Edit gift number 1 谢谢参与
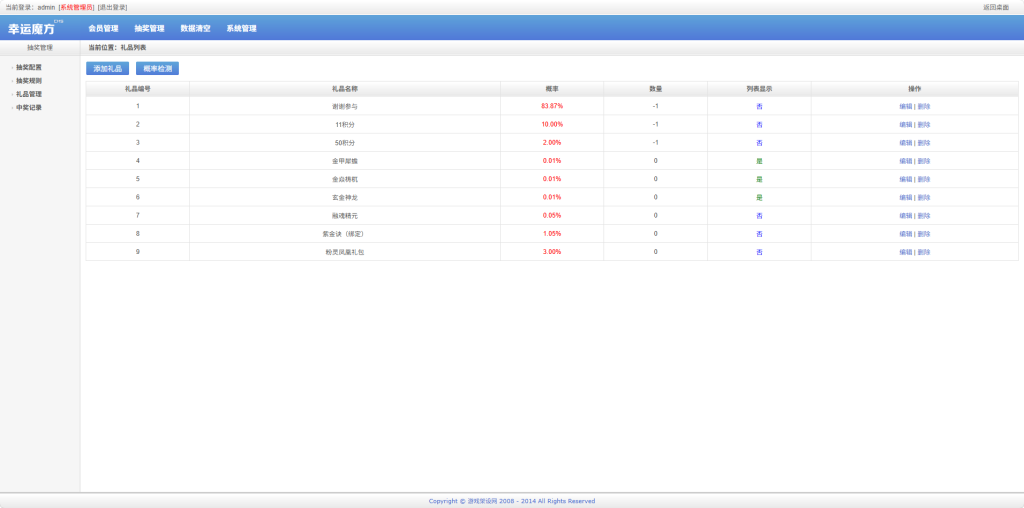This screenshot has width=1024, height=508. click(906, 106)
